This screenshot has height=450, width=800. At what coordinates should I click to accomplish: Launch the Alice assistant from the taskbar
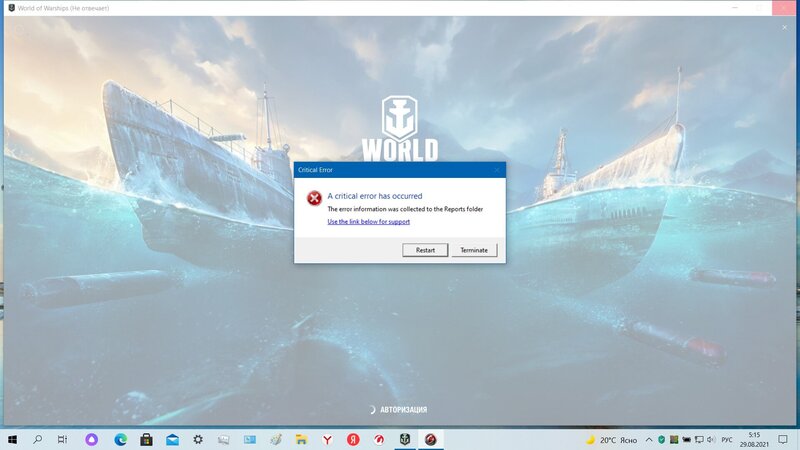91,439
